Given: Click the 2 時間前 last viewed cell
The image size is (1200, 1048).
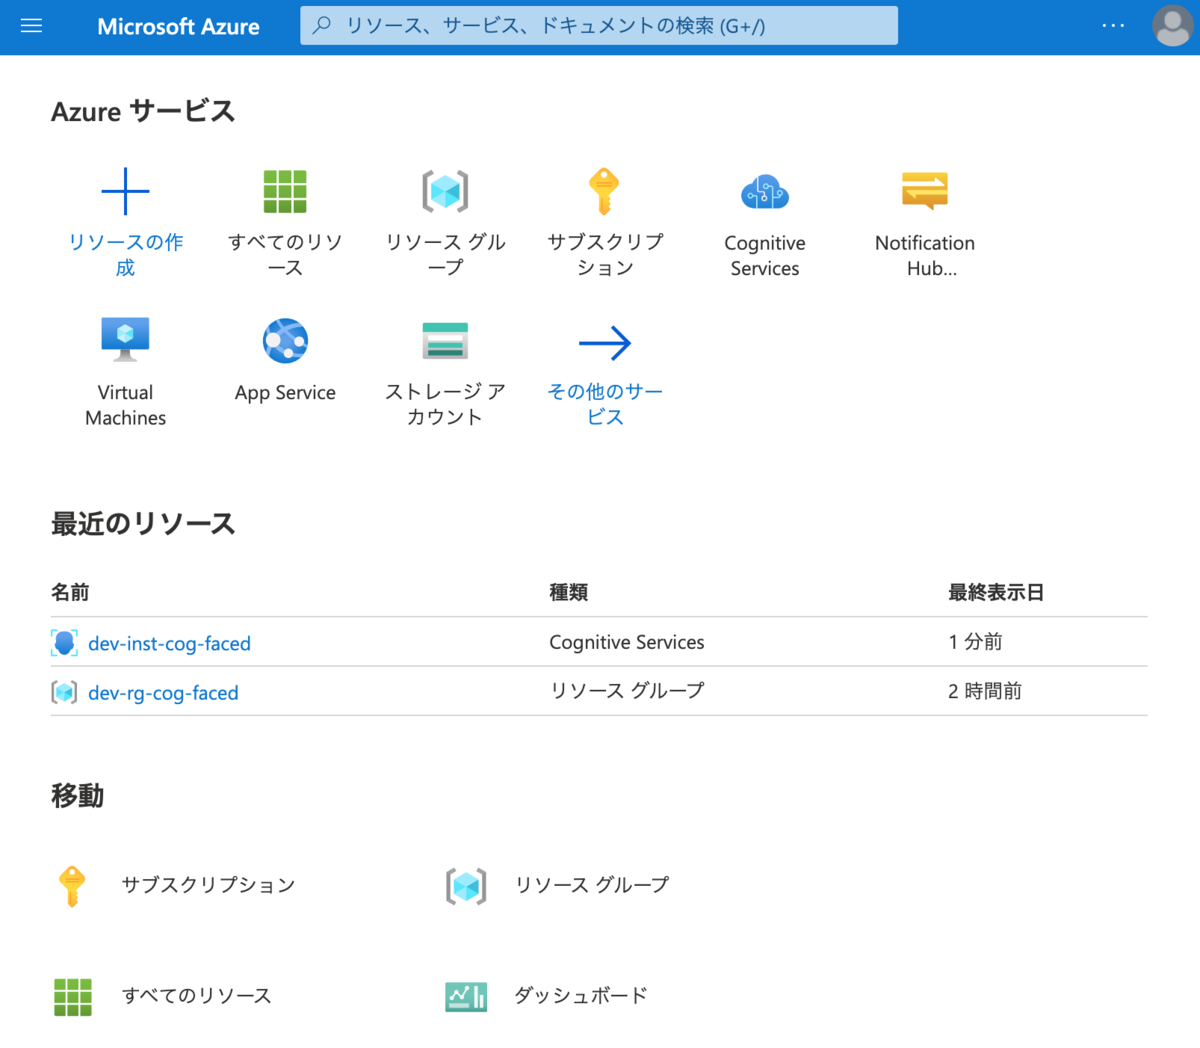Looking at the screenshot, I should pos(985,691).
